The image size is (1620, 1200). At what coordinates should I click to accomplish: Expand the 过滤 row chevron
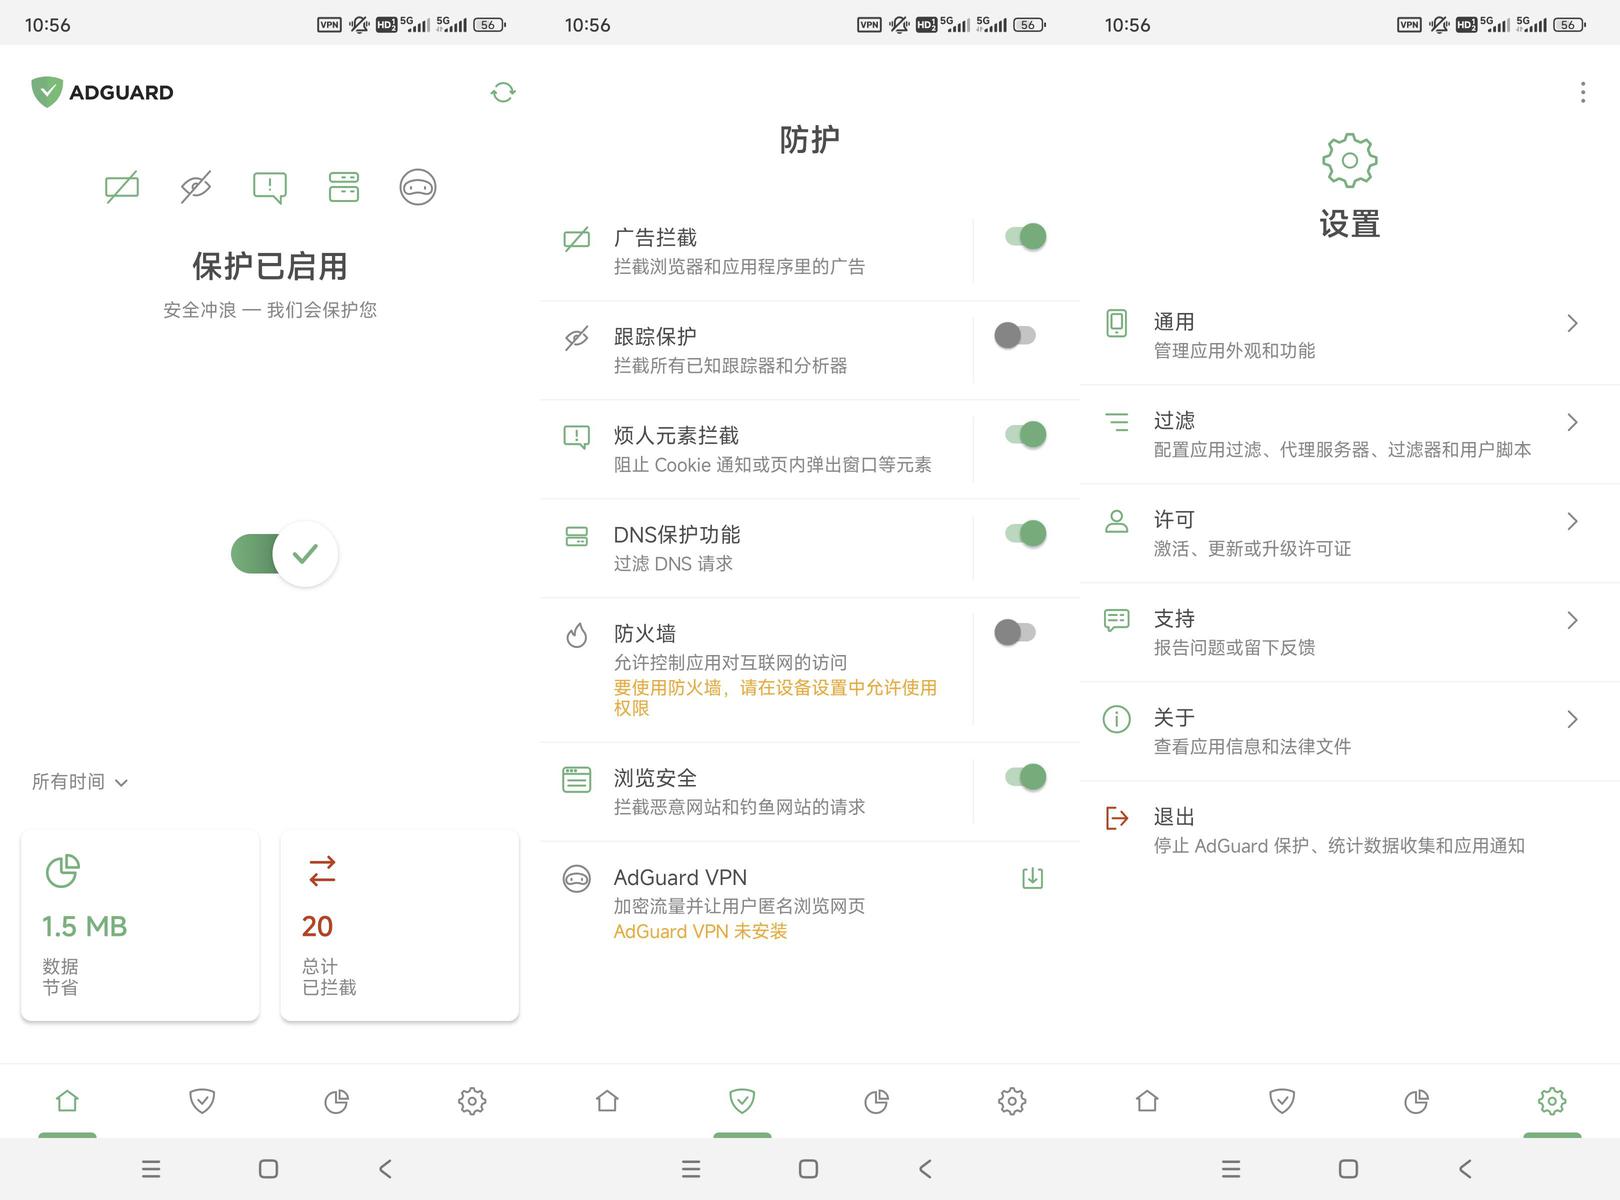point(1572,422)
